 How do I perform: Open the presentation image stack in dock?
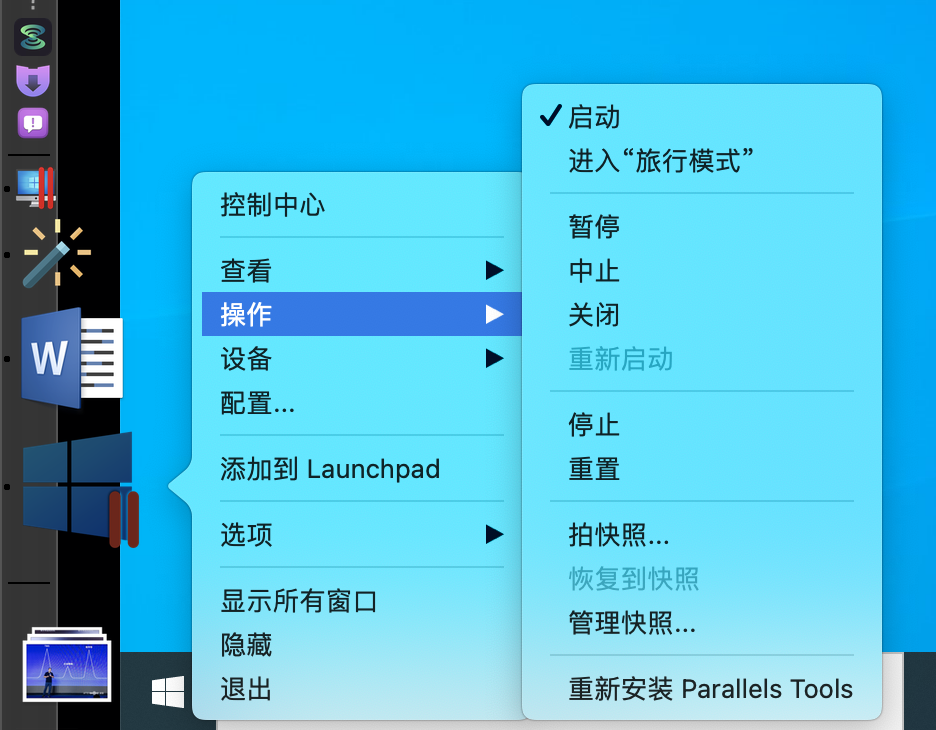coord(67,664)
